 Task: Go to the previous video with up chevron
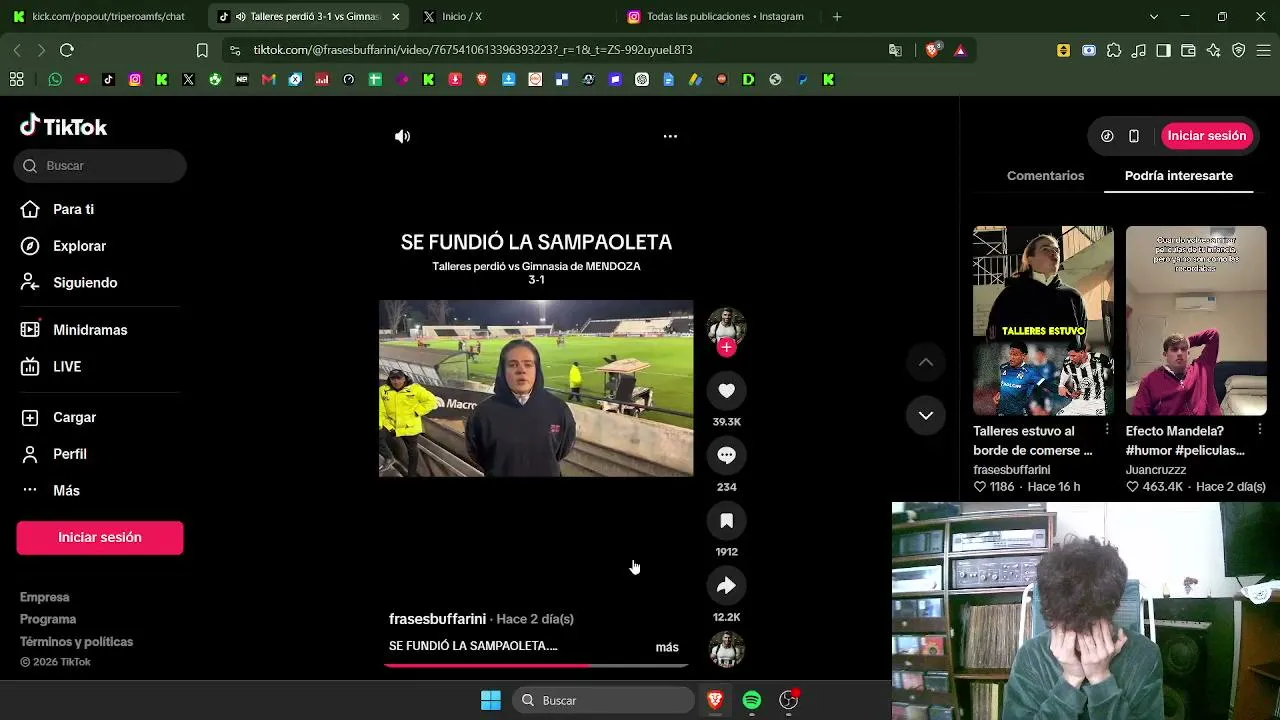[x=926, y=362]
